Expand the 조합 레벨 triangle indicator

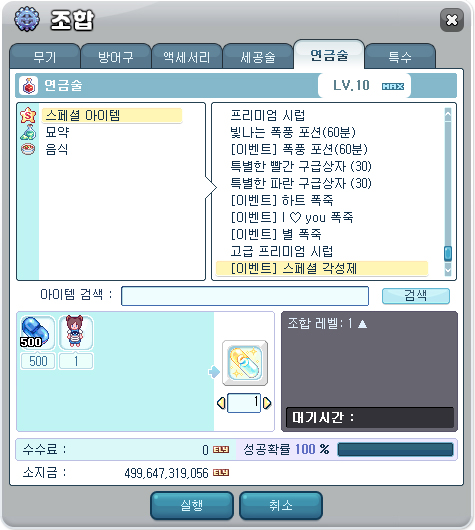362,324
